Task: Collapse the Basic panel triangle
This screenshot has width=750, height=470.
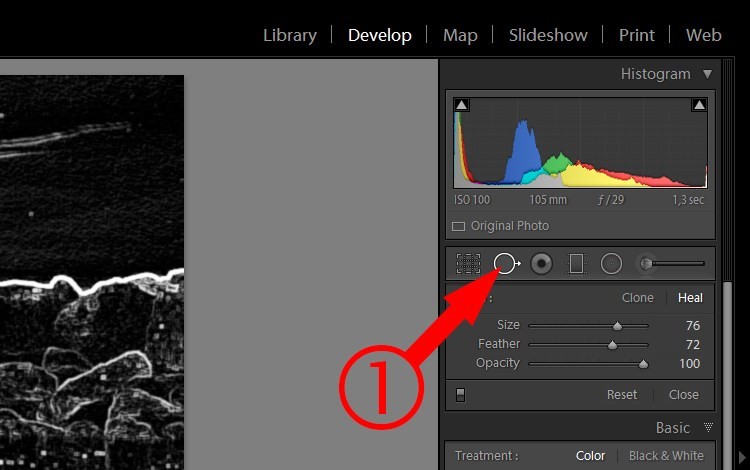Action: (708, 427)
